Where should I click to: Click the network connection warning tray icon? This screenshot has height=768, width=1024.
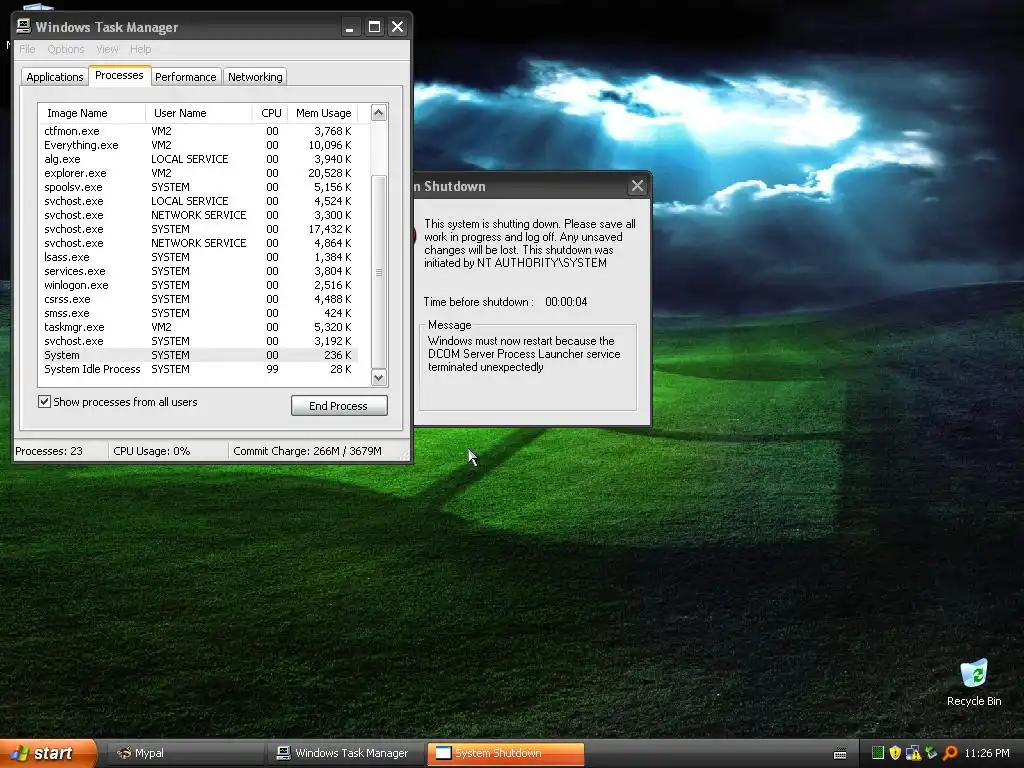click(913, 753)
